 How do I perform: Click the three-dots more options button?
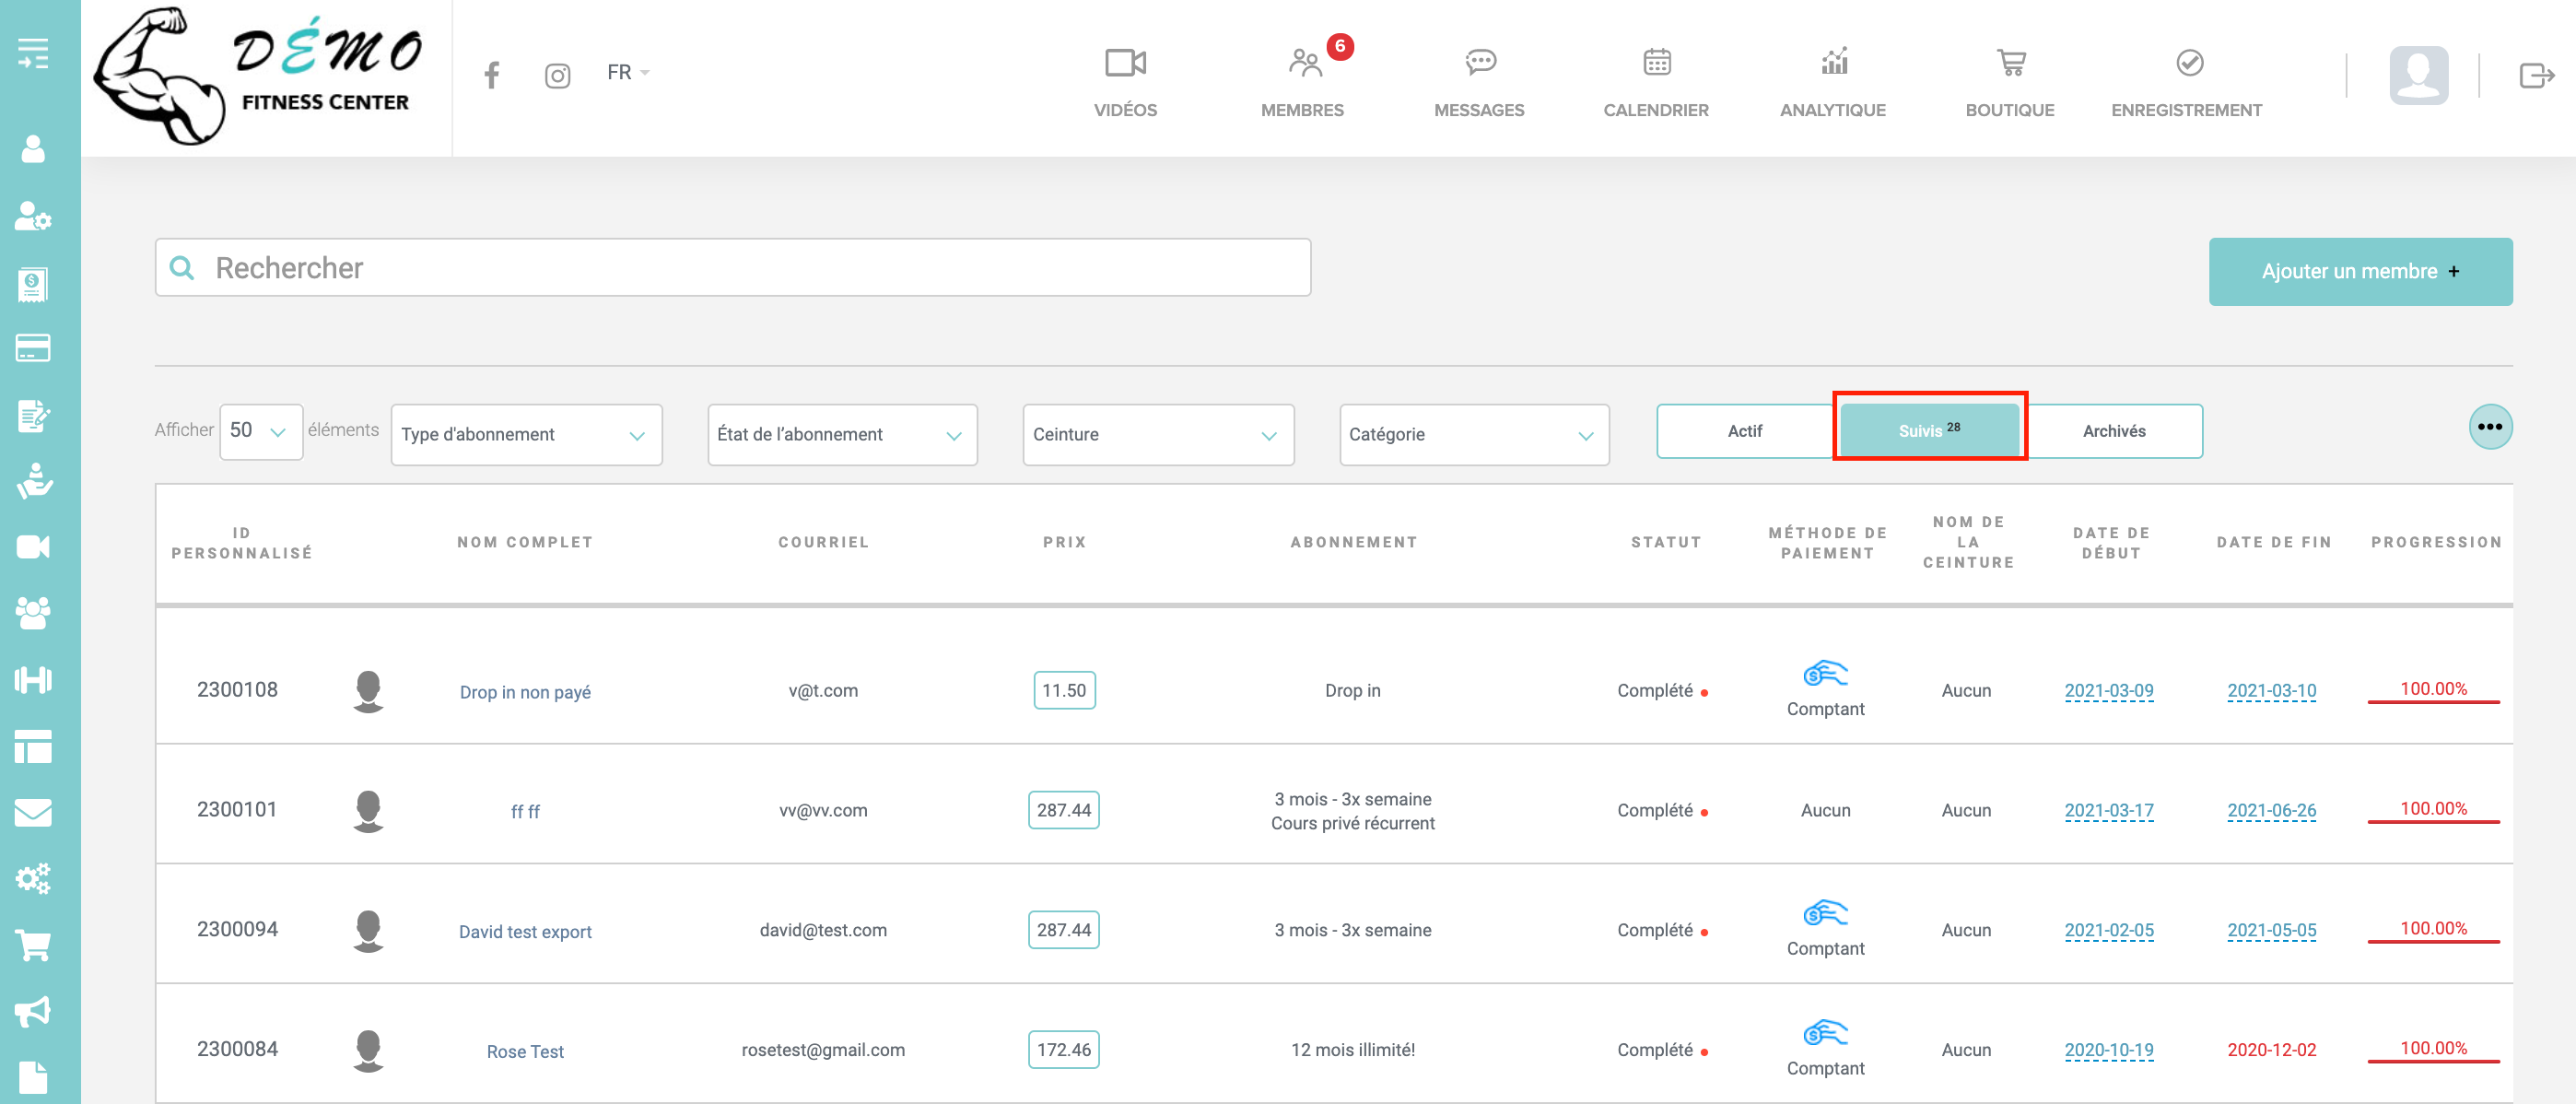2489,427
